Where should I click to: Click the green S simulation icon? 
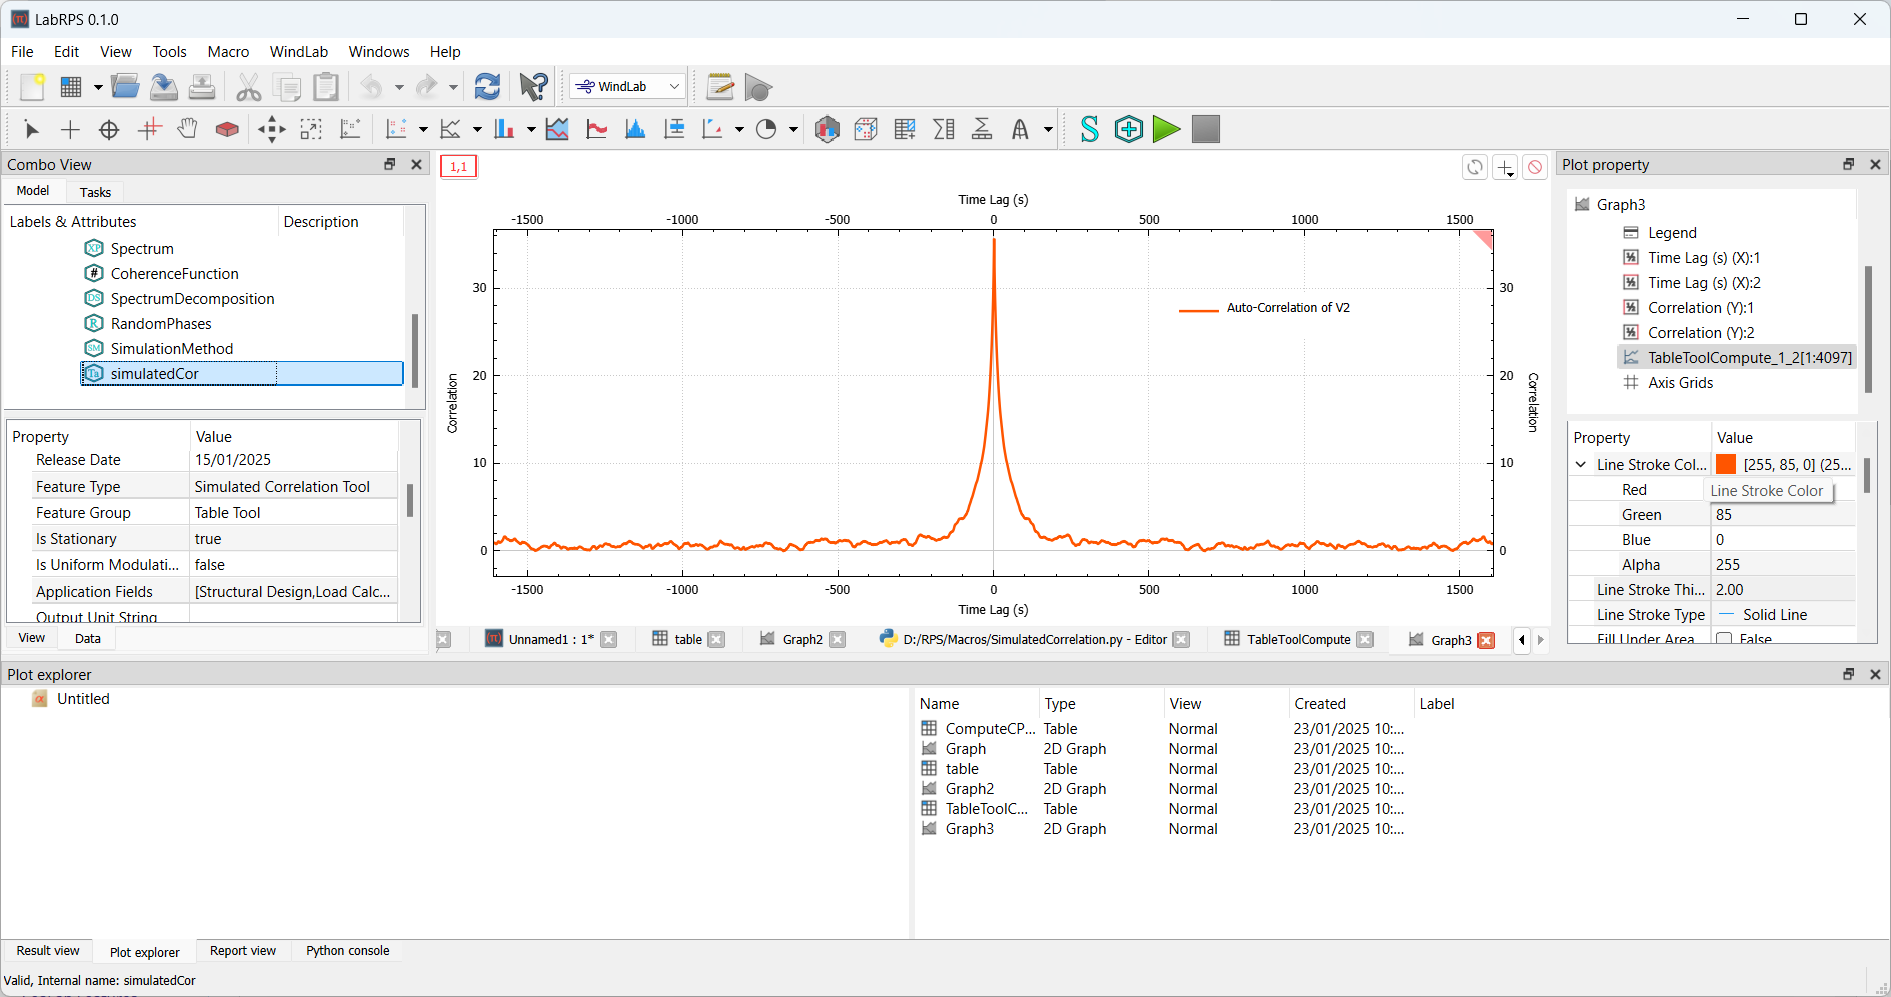point(1089,129)
